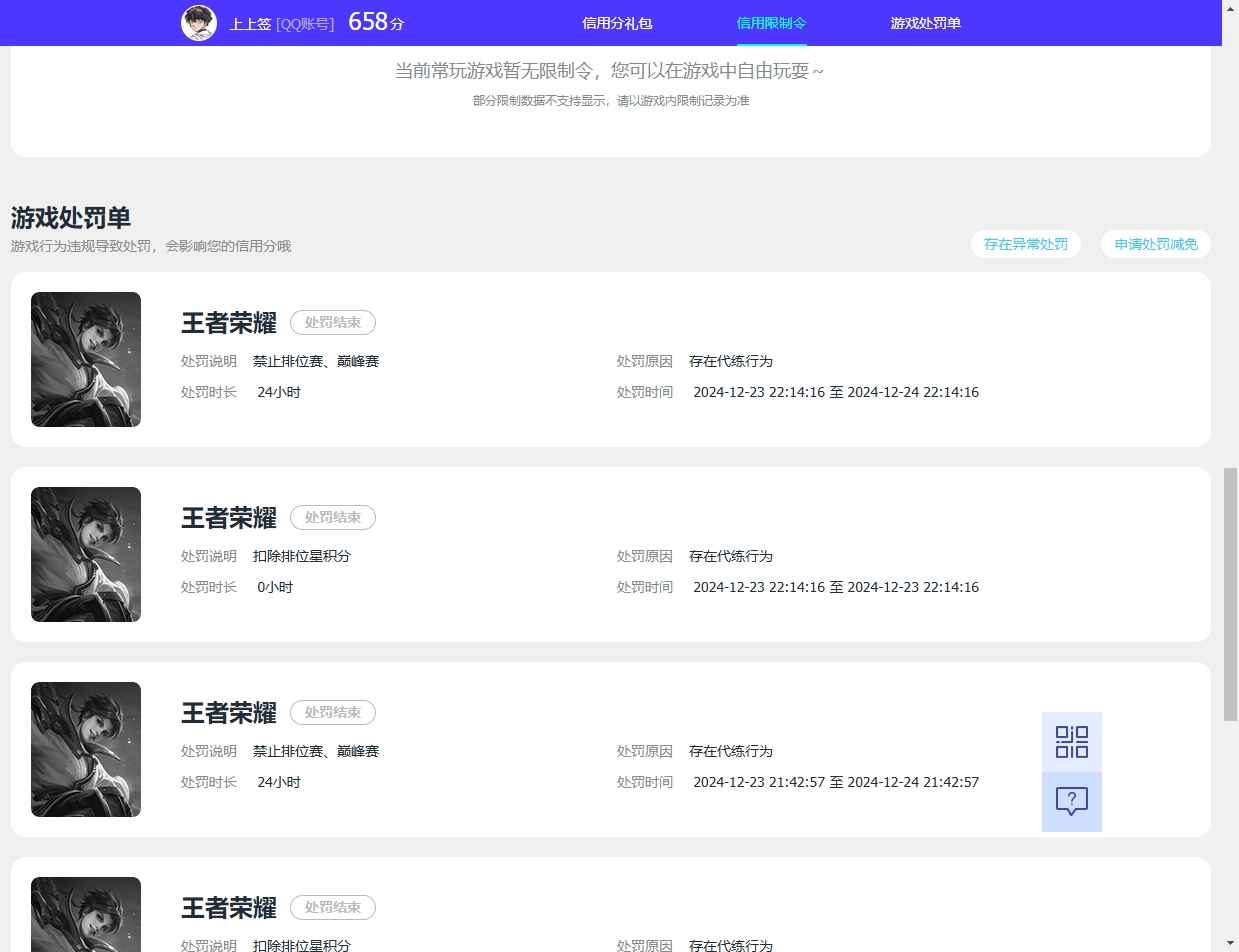Click hero thumbnail of the 0小时 penalty card
Screen dimensions: 1239x952
pyautogui.click(x=86, y=555)
